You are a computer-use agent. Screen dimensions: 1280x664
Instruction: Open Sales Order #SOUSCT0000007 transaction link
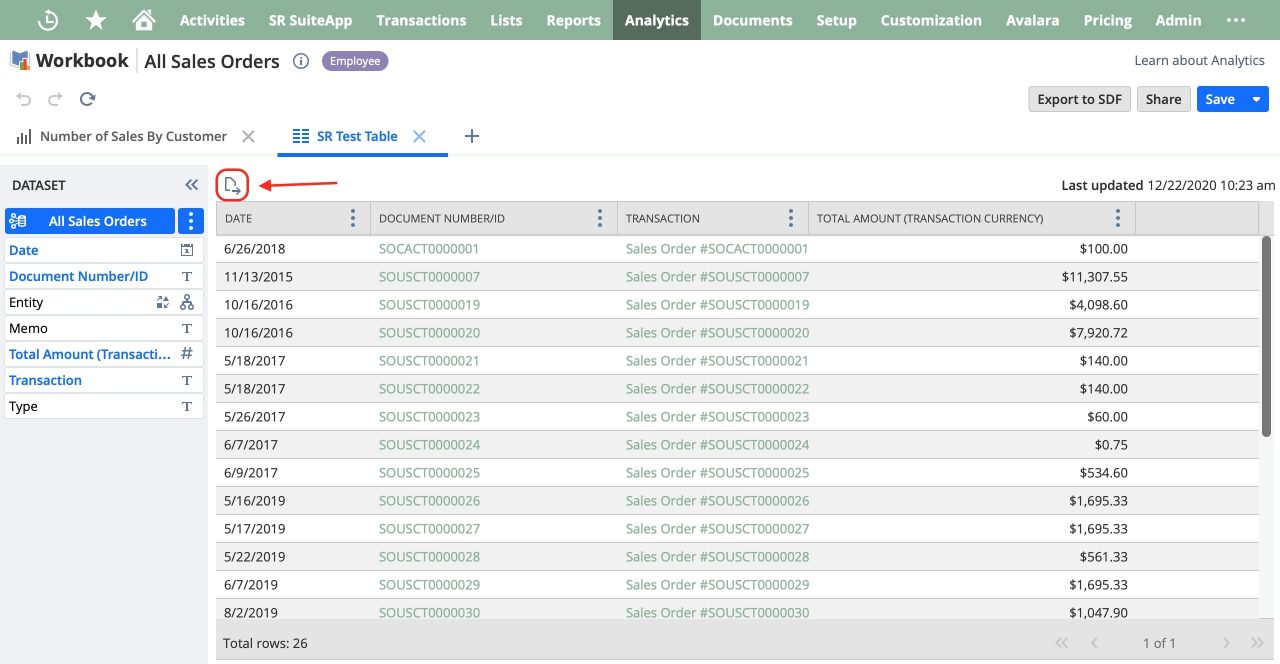coord(717,276)
